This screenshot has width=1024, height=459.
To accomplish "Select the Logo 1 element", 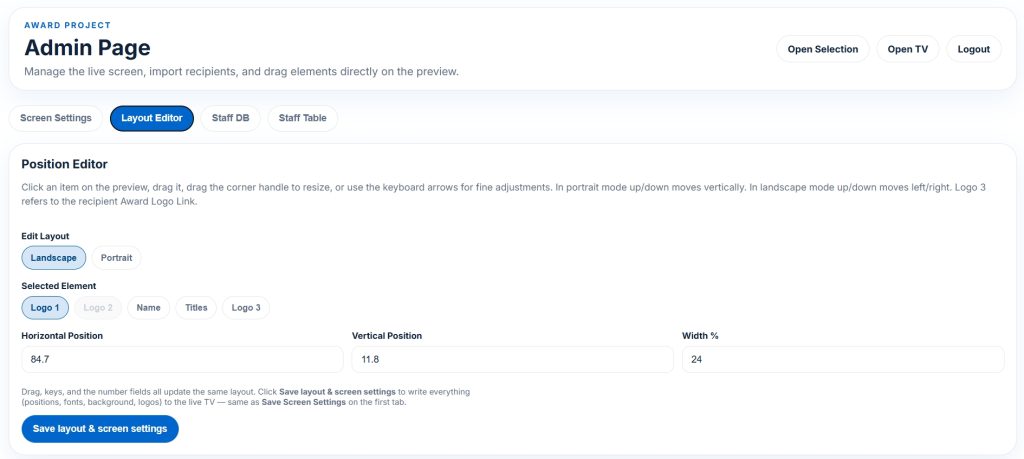I will [45, 308].
